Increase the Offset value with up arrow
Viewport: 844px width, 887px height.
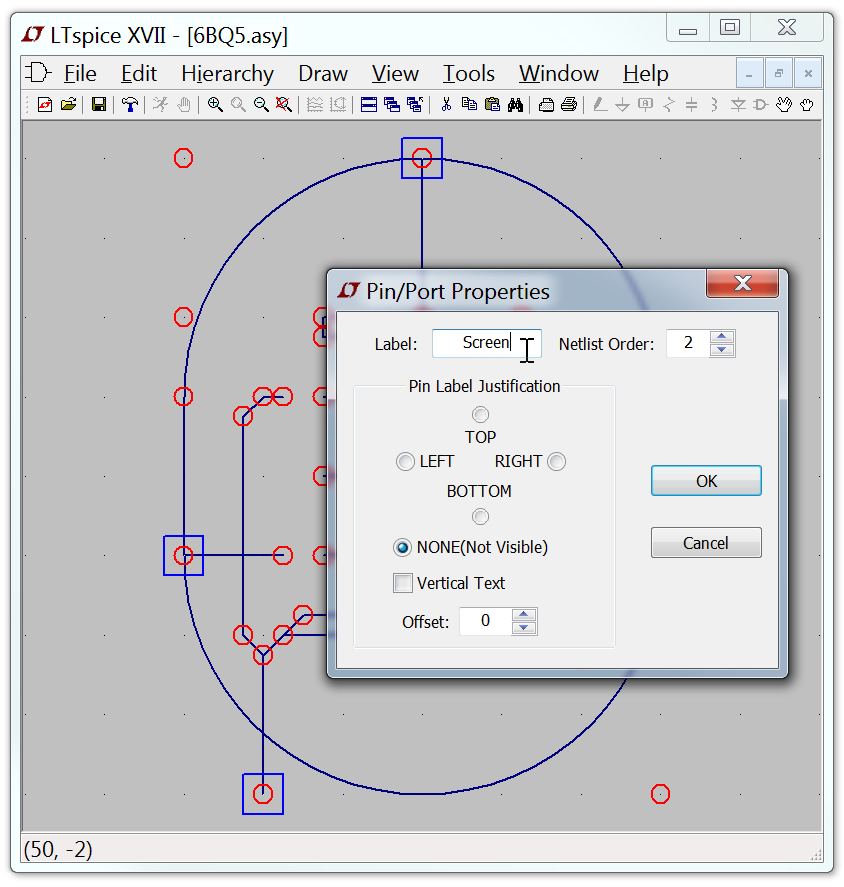pyautogui.click(x=524, y=615)
